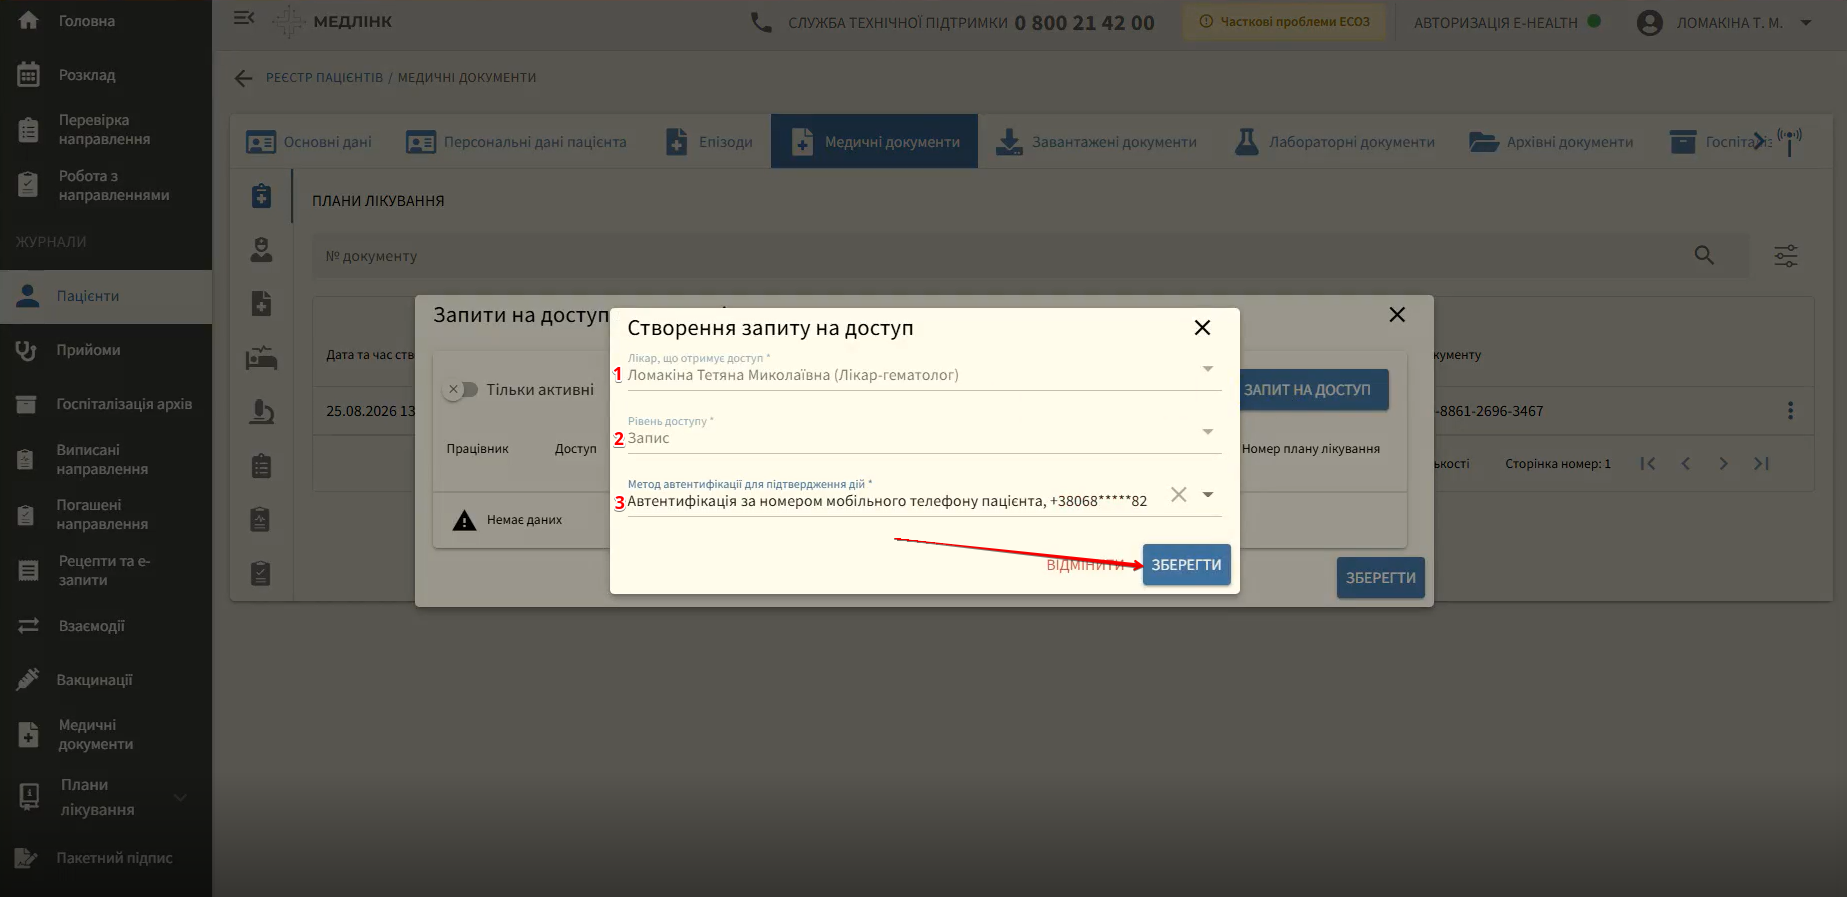Select the Лабораторні документи tab
This screenshot has height=897, width=1847.
tap(1334, 142)
